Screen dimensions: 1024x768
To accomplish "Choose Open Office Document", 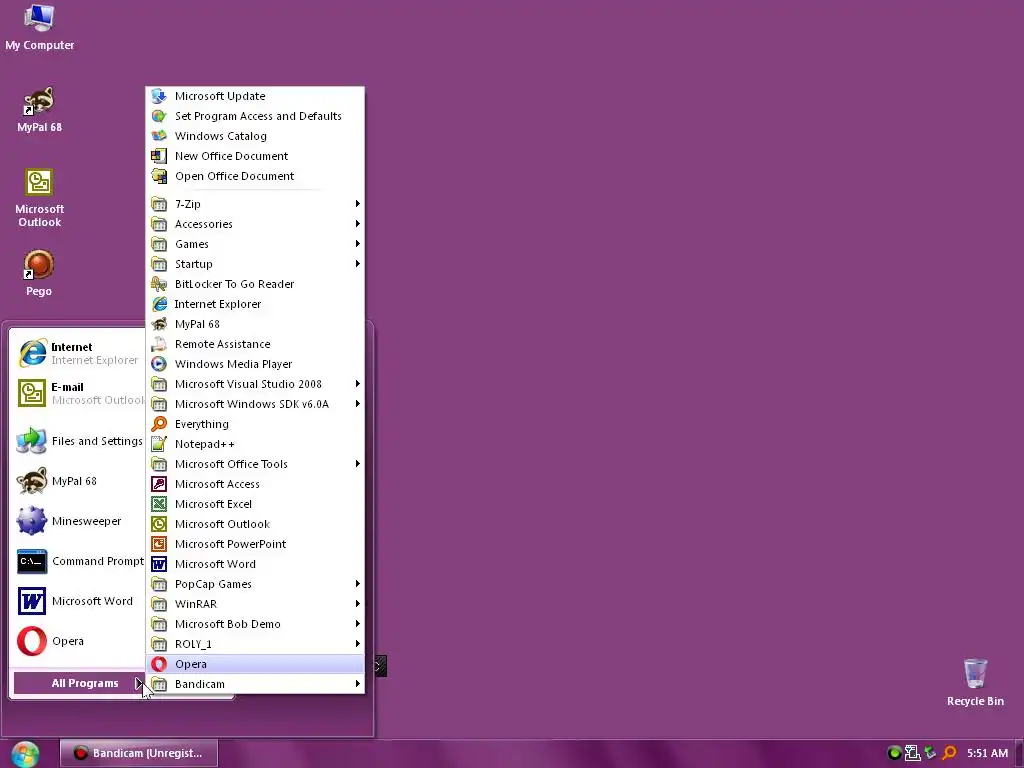I will click(255, 176).
